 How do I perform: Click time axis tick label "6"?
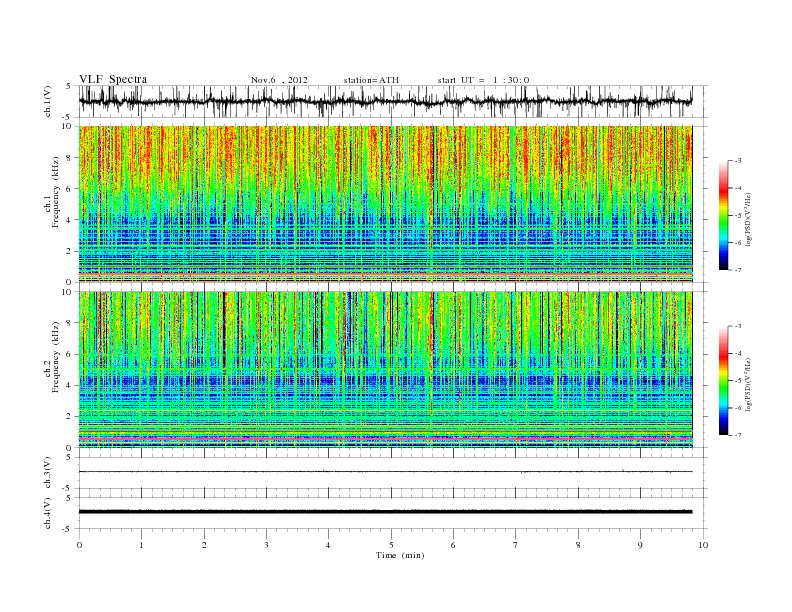pyautogui.click(x=453, y=545)
